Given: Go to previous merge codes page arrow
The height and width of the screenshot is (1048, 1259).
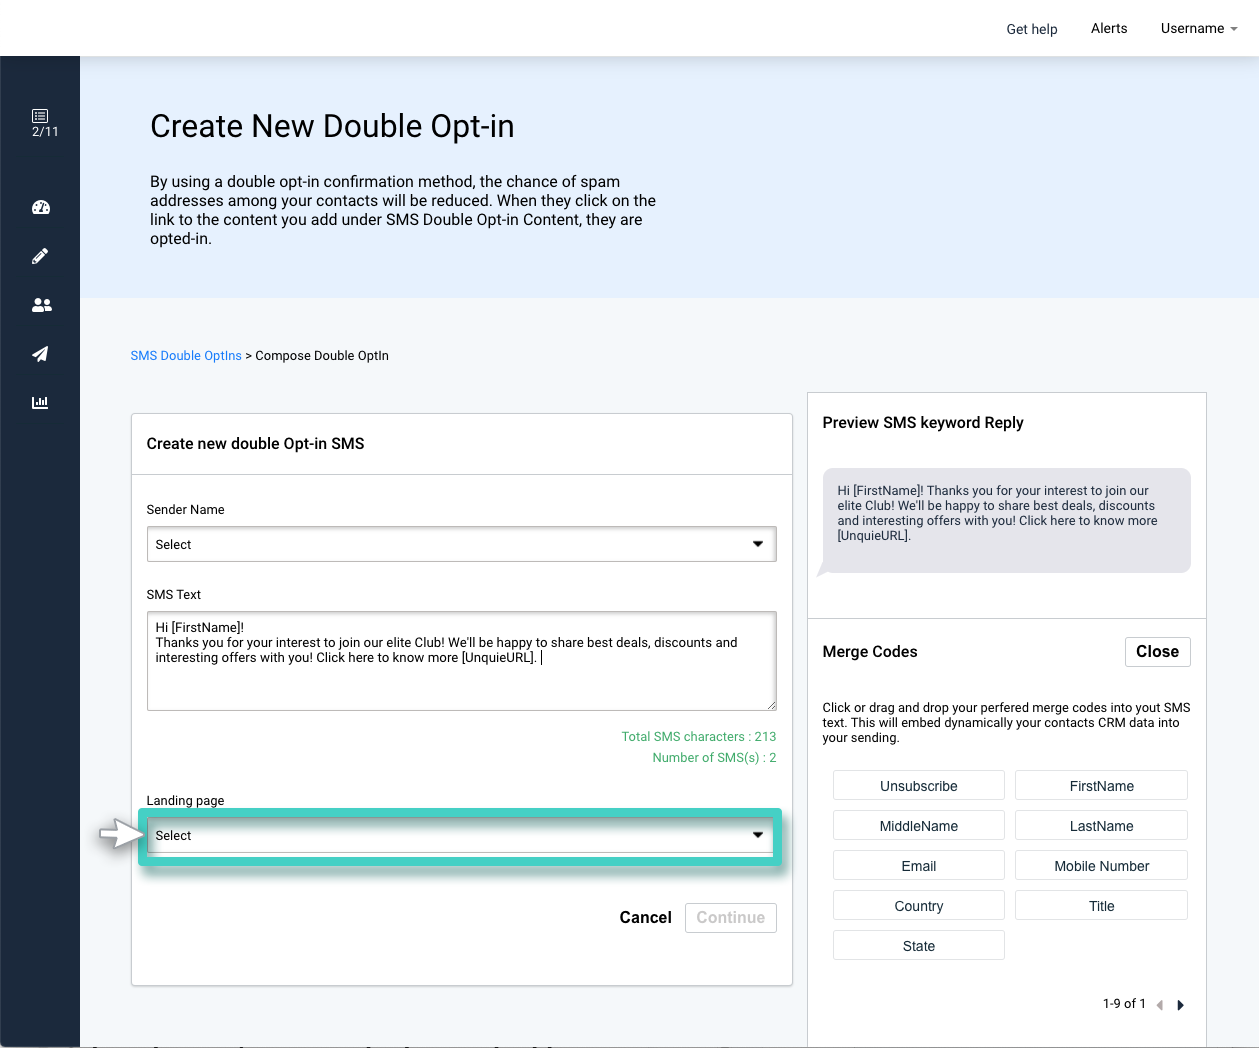Looking at the screenshot, I should tap(1160, 1005).
